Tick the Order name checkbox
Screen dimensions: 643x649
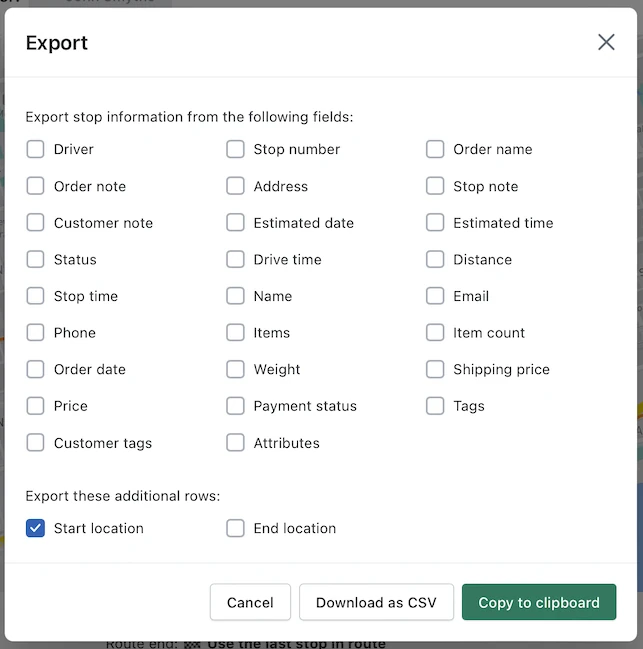[435, 149]
